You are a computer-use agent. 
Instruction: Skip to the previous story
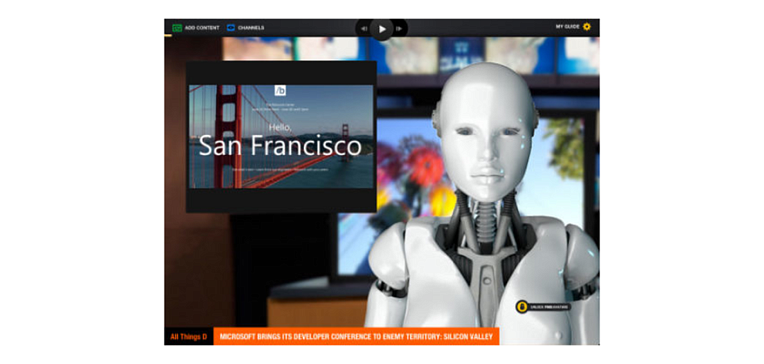pos(363,29)
